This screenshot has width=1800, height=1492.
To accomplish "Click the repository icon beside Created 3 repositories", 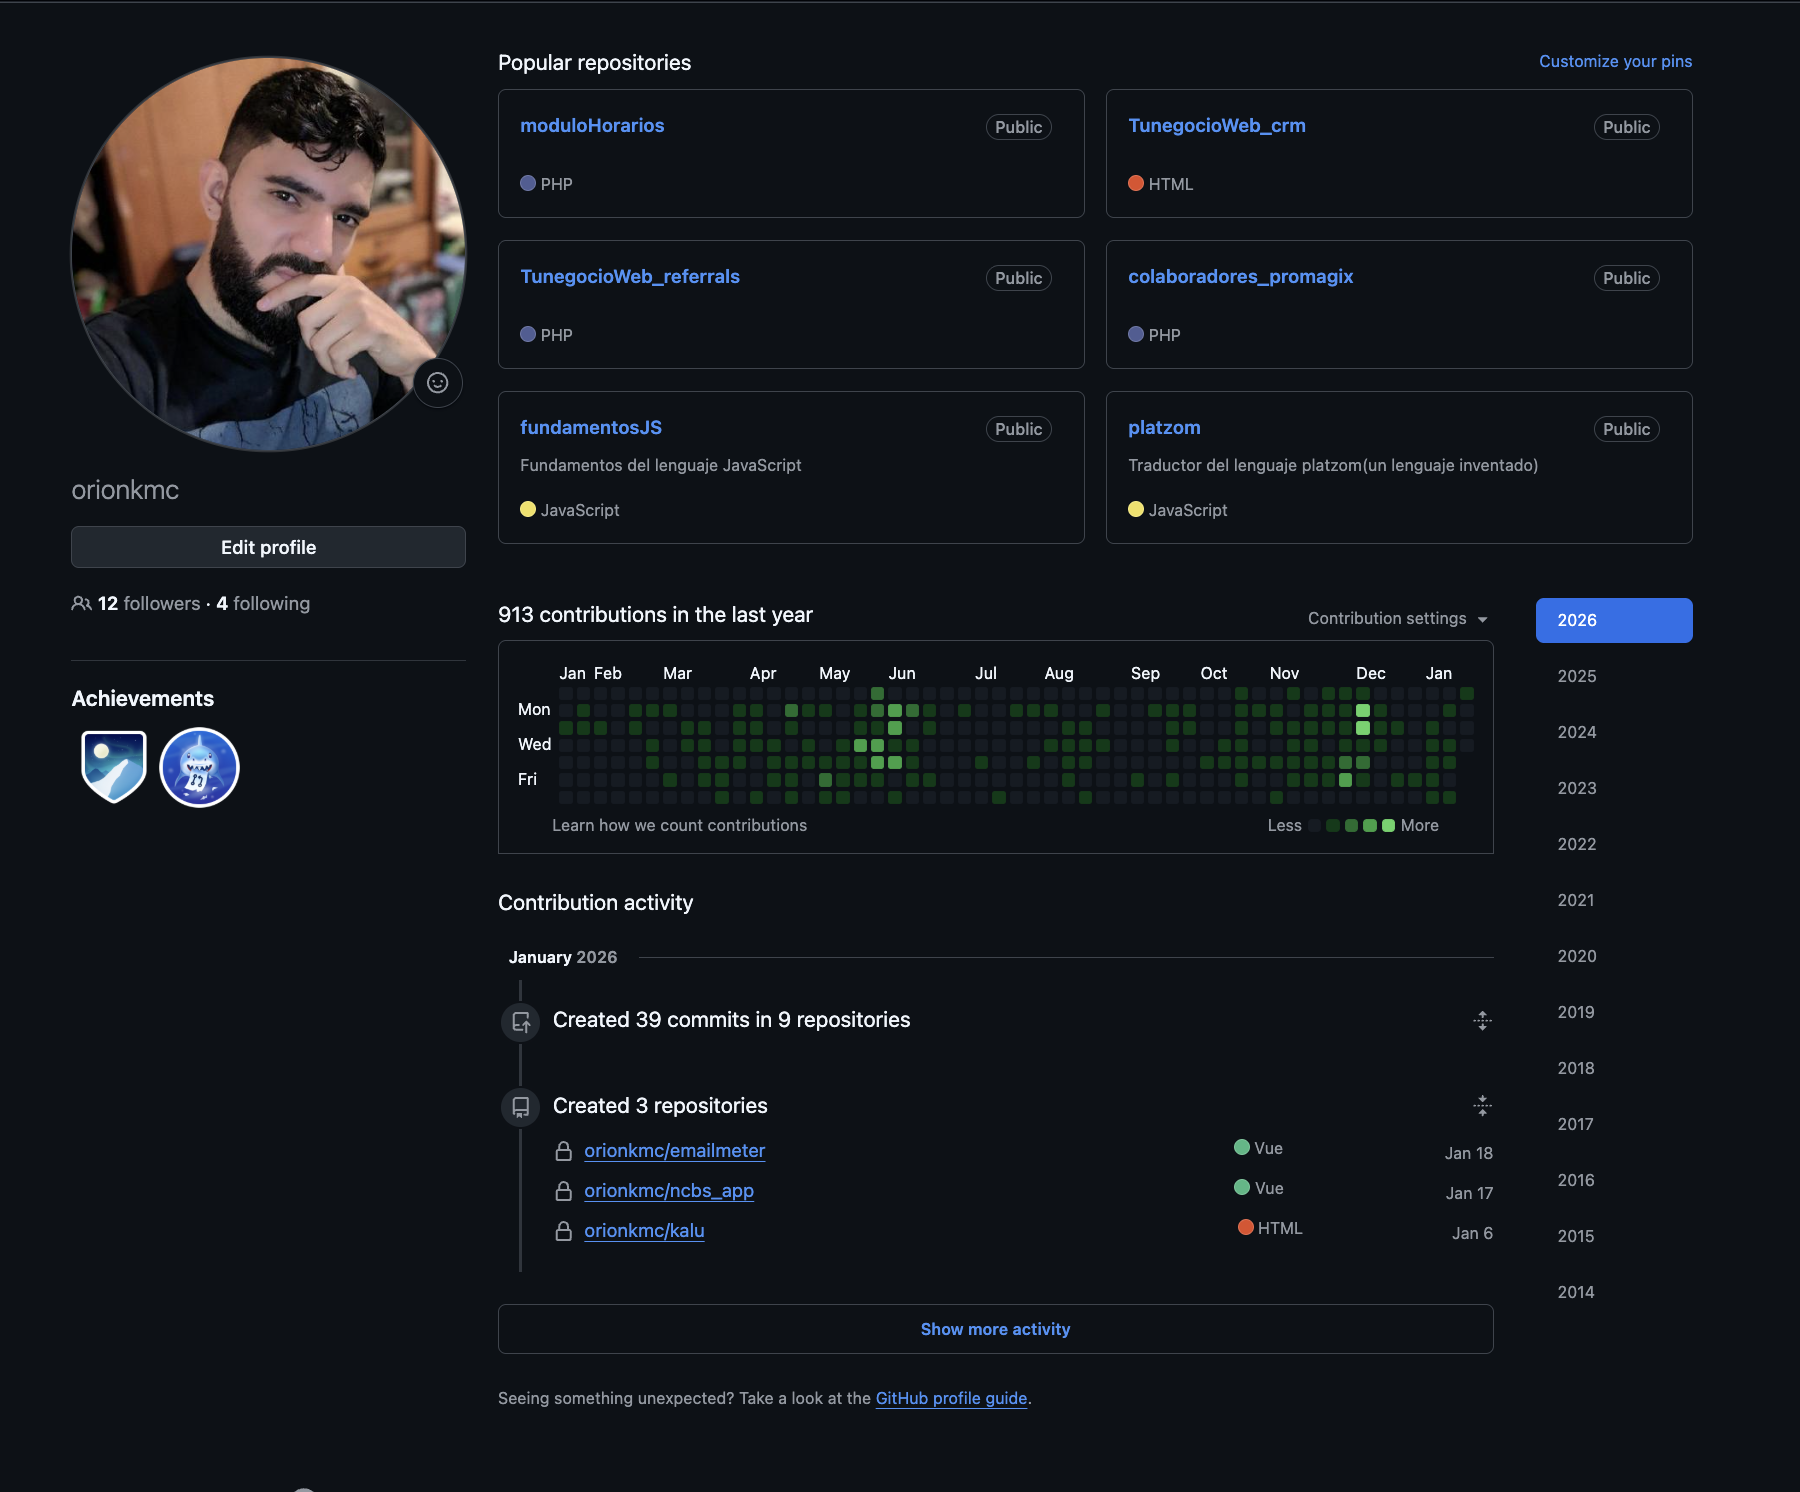I will click(520, 1107).
